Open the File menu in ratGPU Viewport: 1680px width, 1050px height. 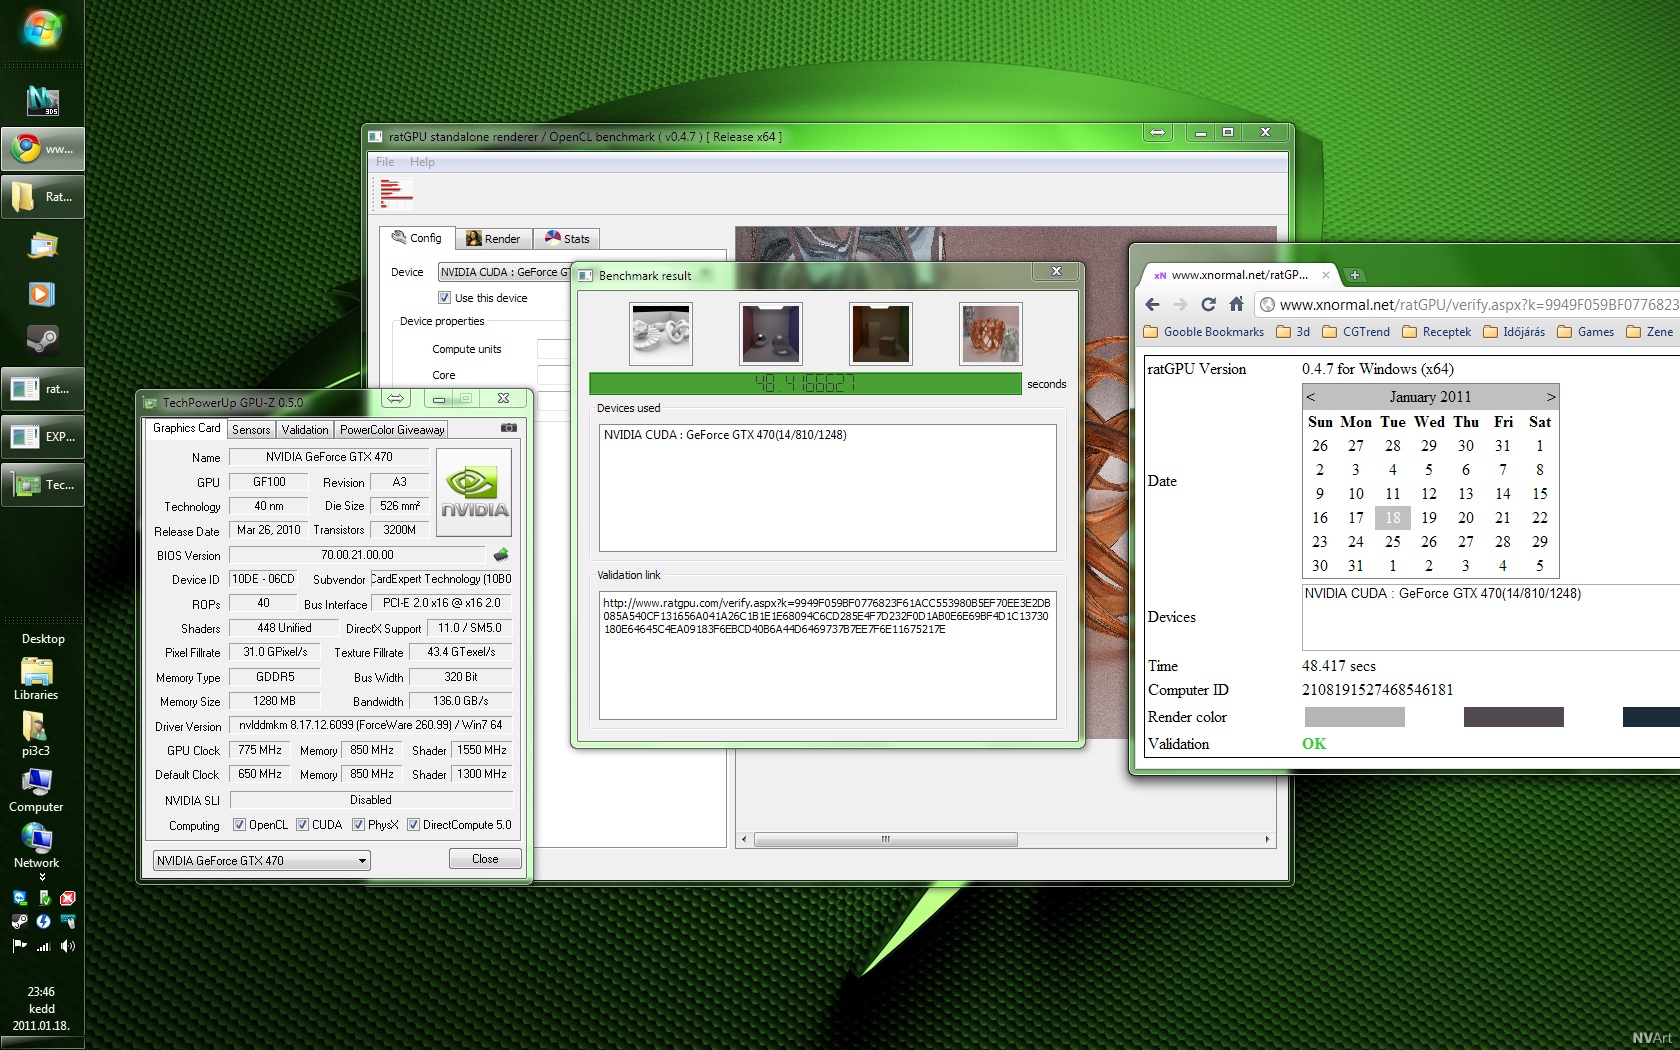385,162
